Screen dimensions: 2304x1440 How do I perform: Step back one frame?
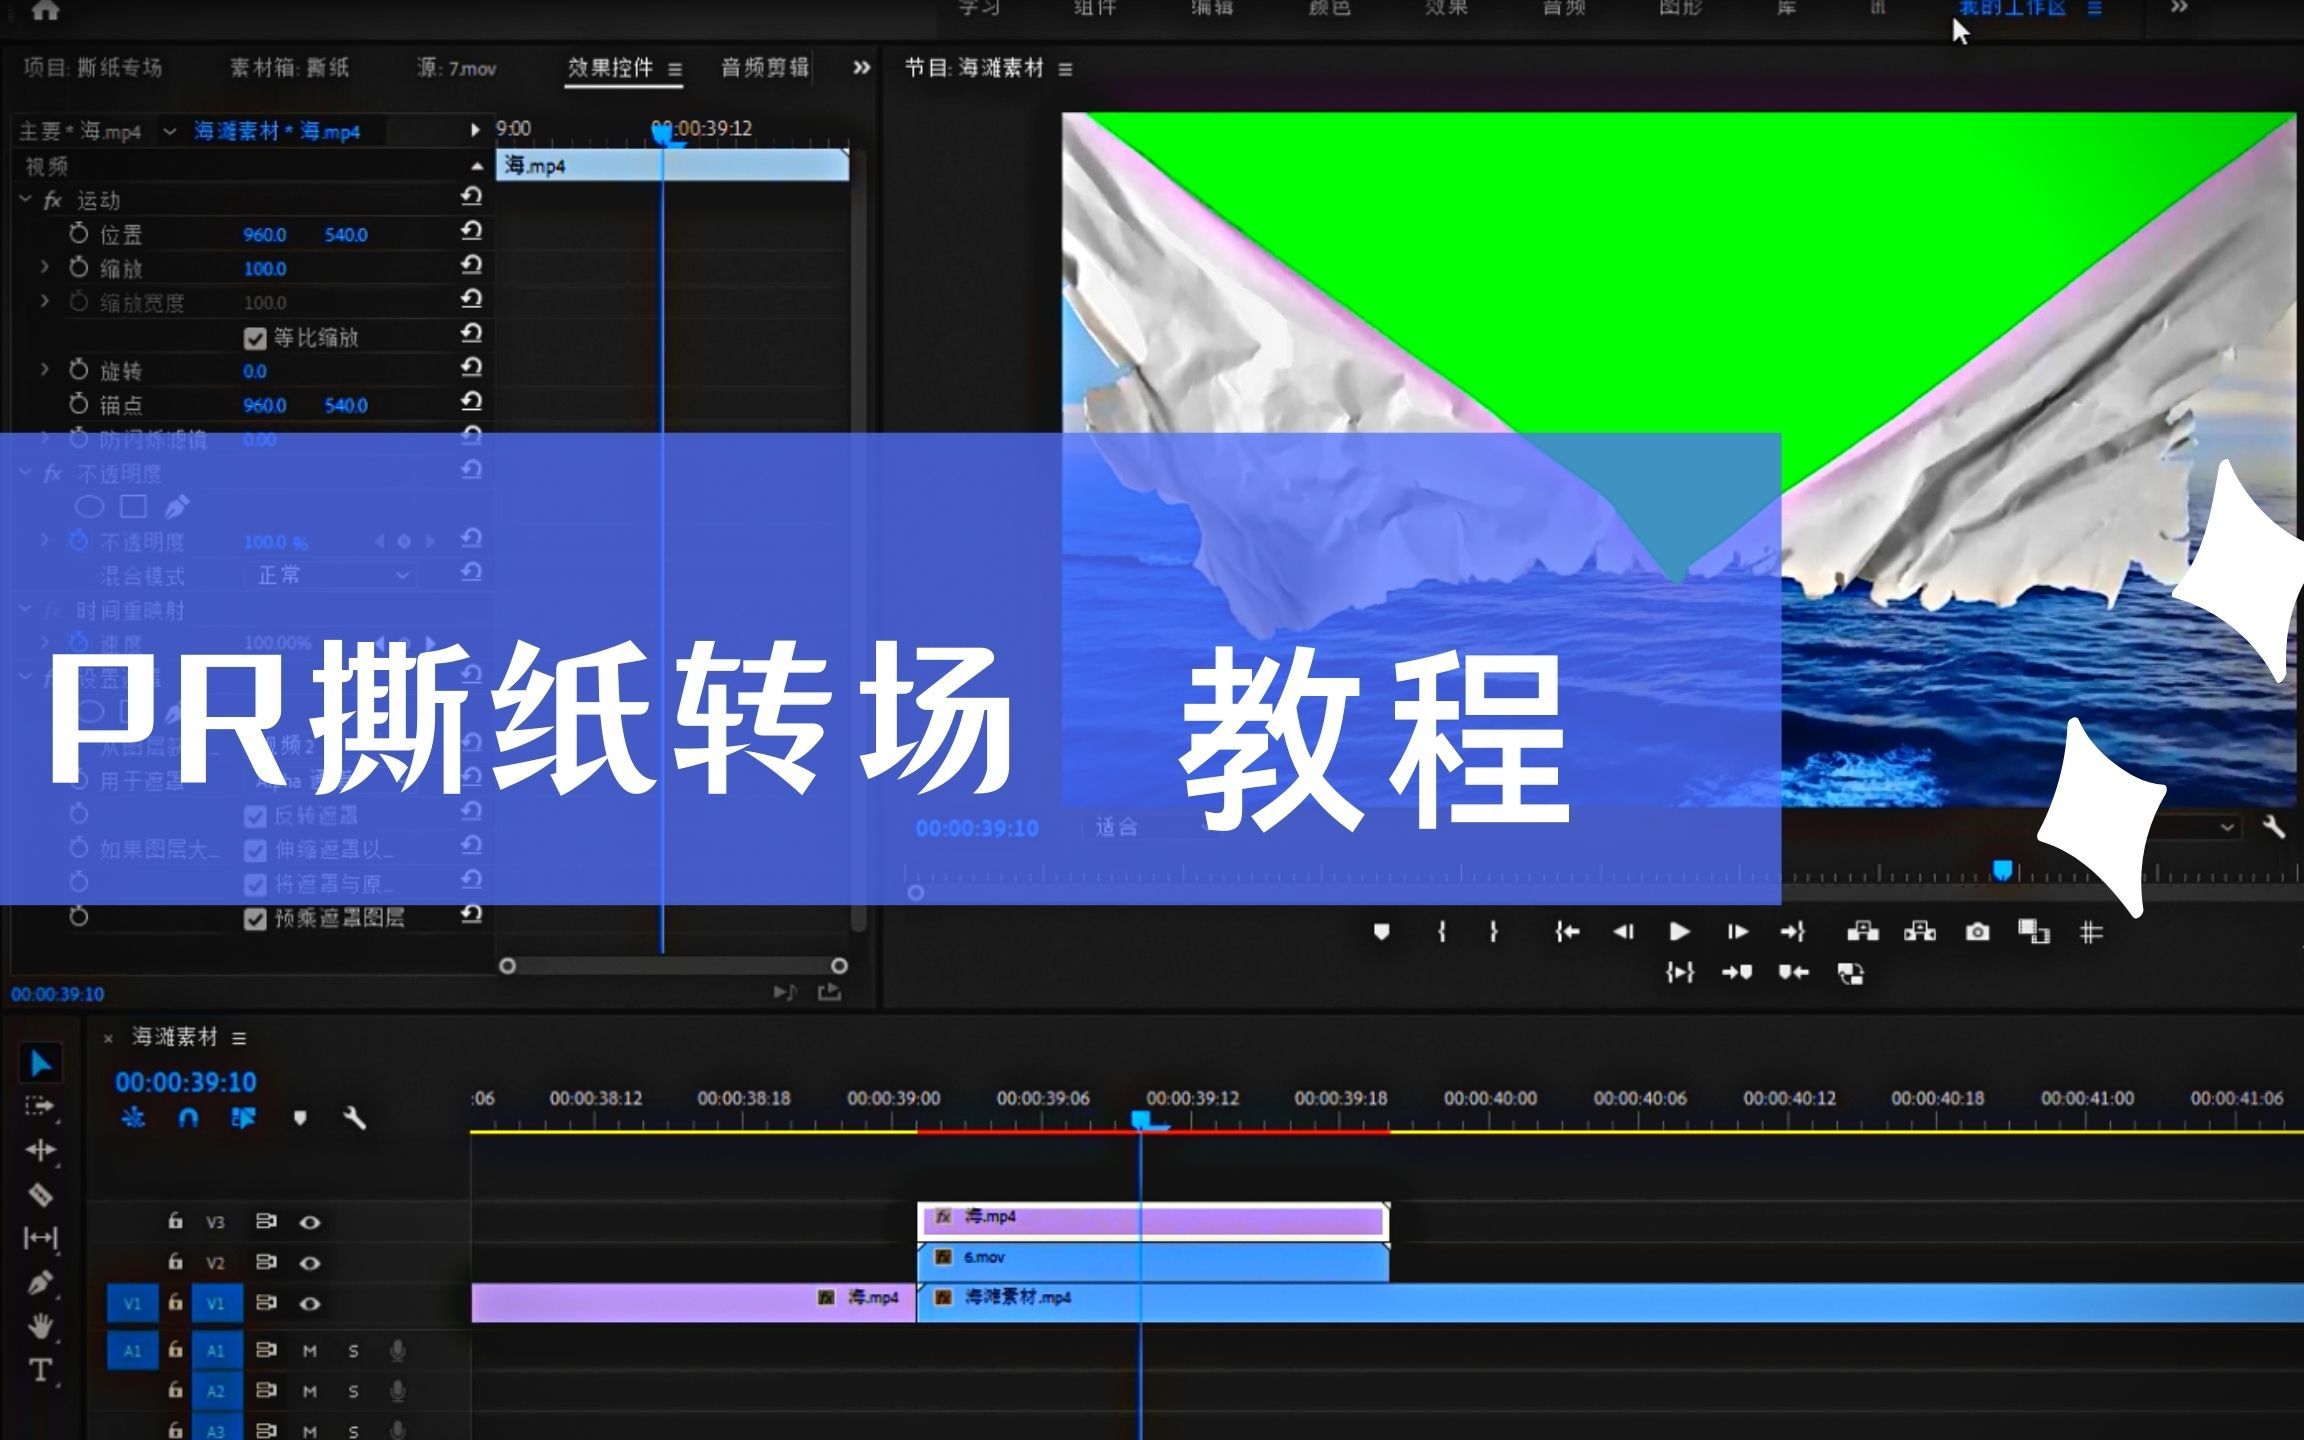1623,932
